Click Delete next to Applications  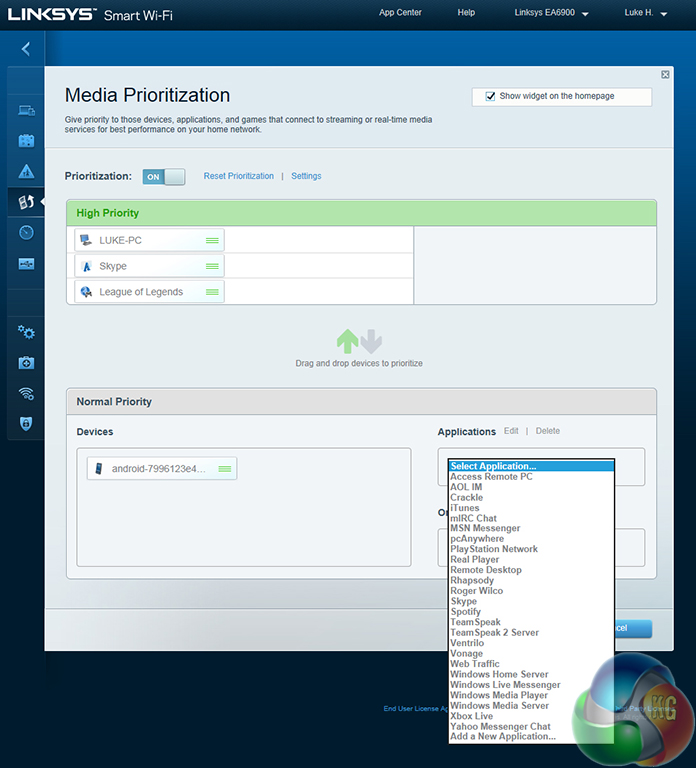click(548, 431)
